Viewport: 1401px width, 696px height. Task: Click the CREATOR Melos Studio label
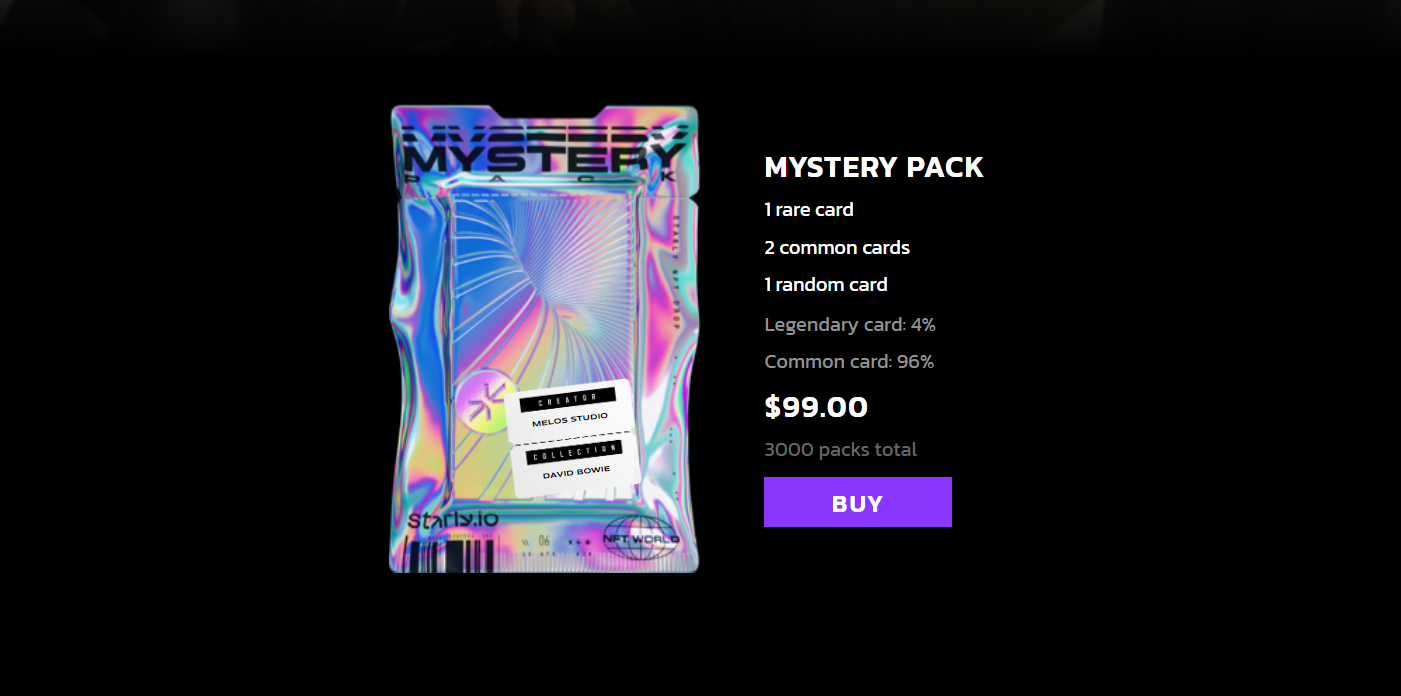pyautogui.click(x=568, y=409)
